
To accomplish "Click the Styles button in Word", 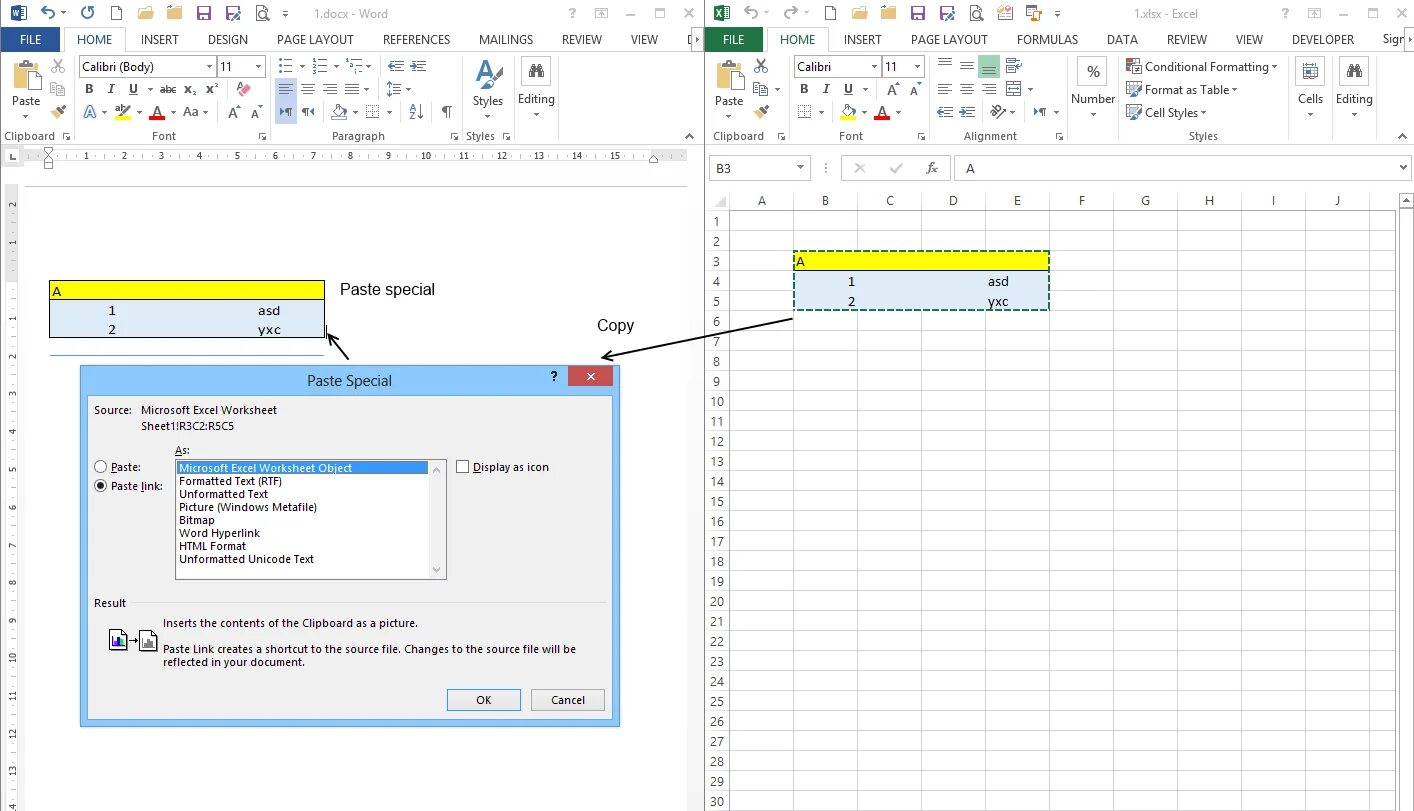I will [x=488, y=88].
